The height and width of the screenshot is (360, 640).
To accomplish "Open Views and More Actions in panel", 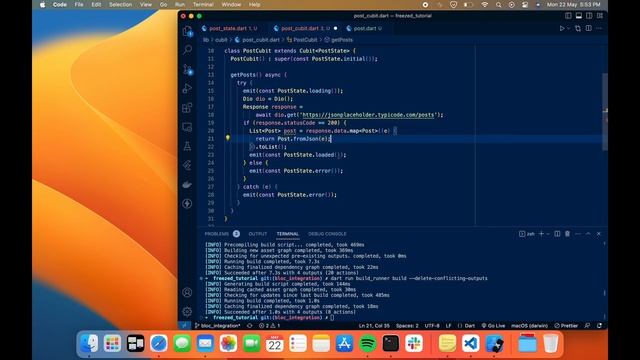I will (578, 234).
